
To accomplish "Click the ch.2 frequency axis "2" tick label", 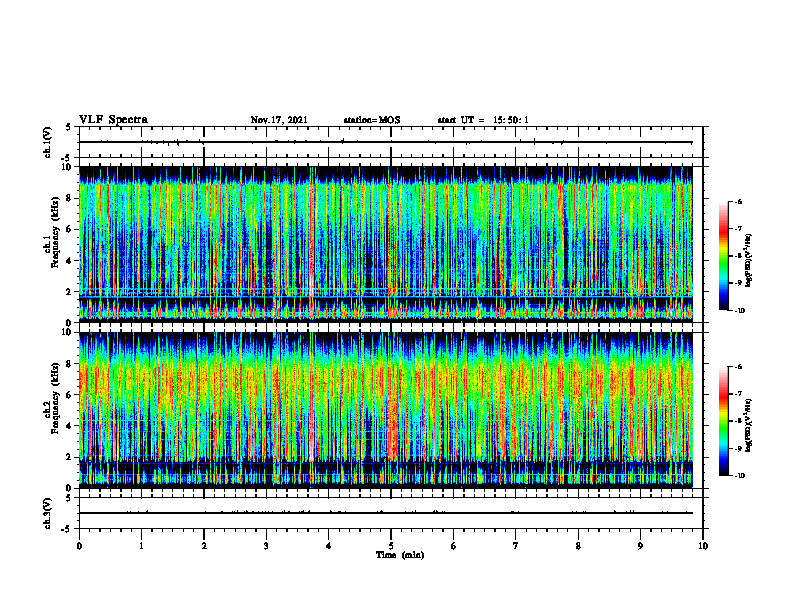I will (70, 457).
